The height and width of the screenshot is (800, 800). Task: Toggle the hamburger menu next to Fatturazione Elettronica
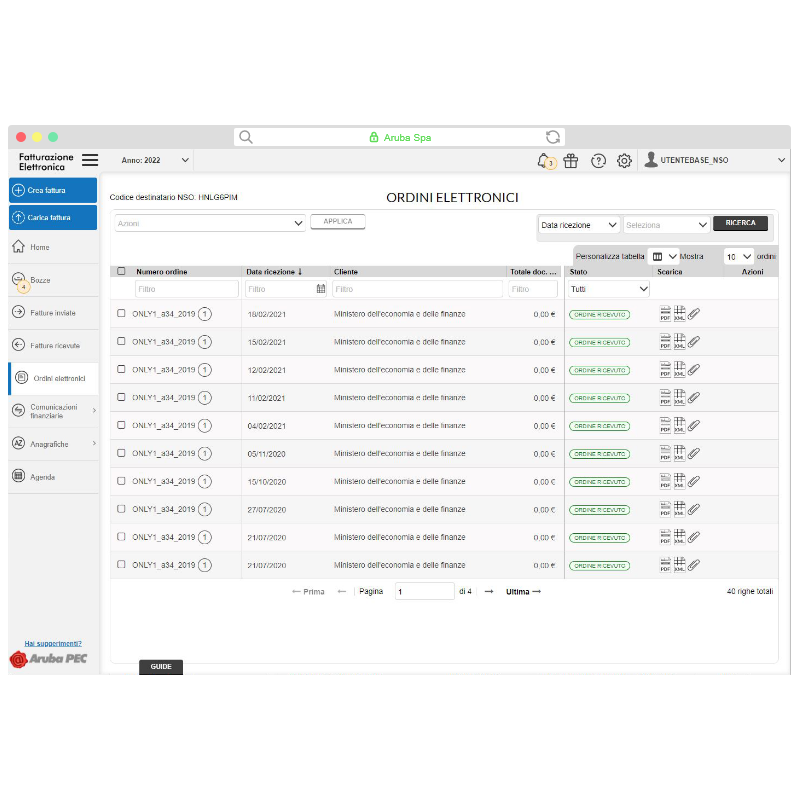(90, 160)
